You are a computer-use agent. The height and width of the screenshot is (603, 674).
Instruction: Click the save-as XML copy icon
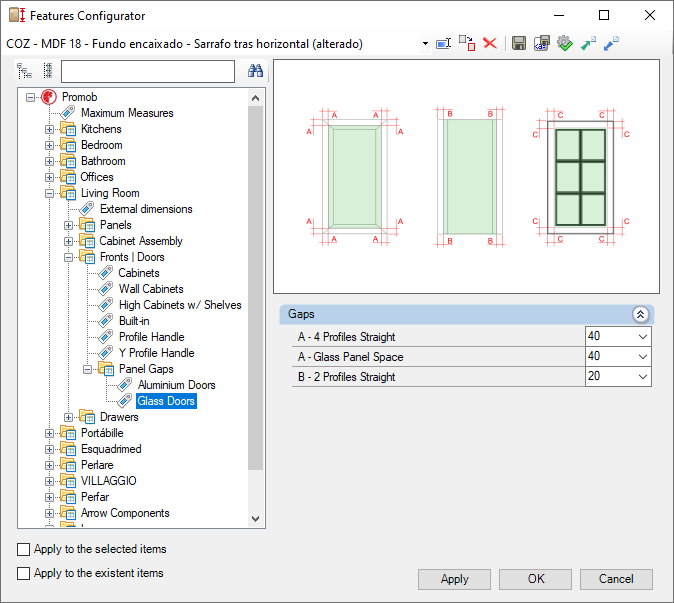point(542,43)
